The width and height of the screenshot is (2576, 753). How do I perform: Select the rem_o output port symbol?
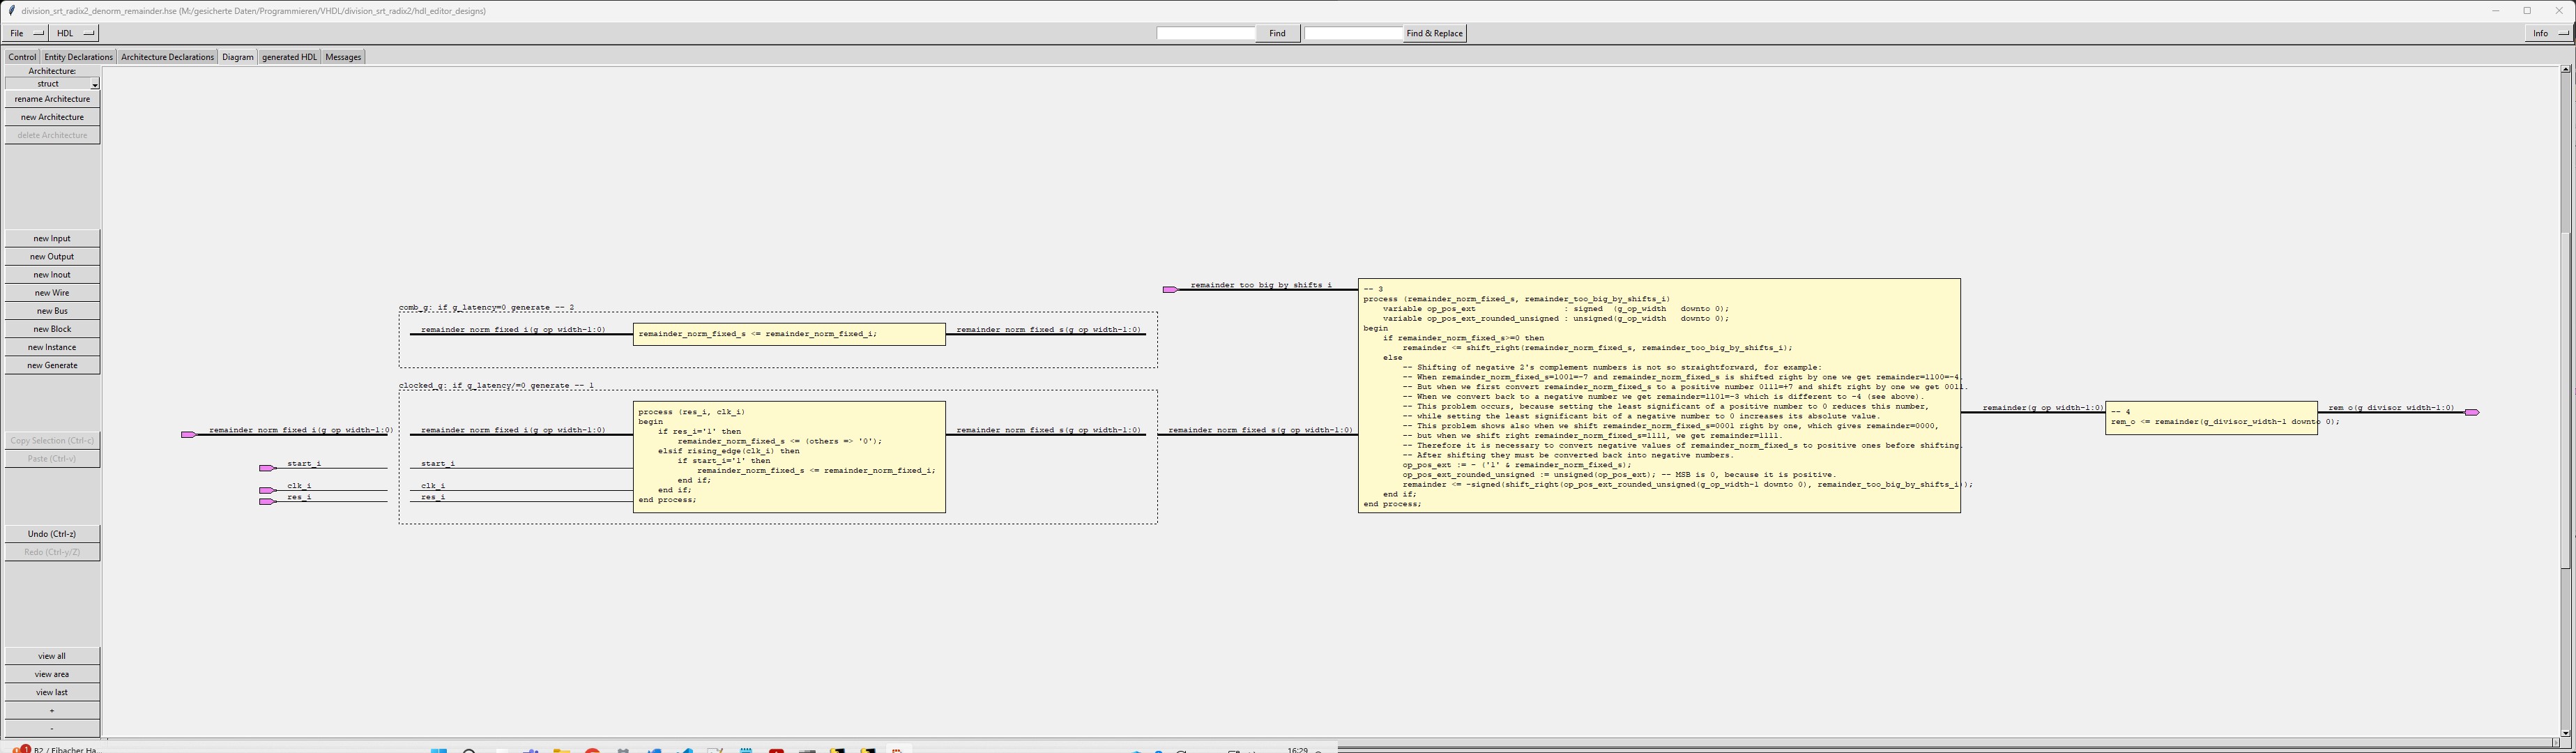[2471, 412]
